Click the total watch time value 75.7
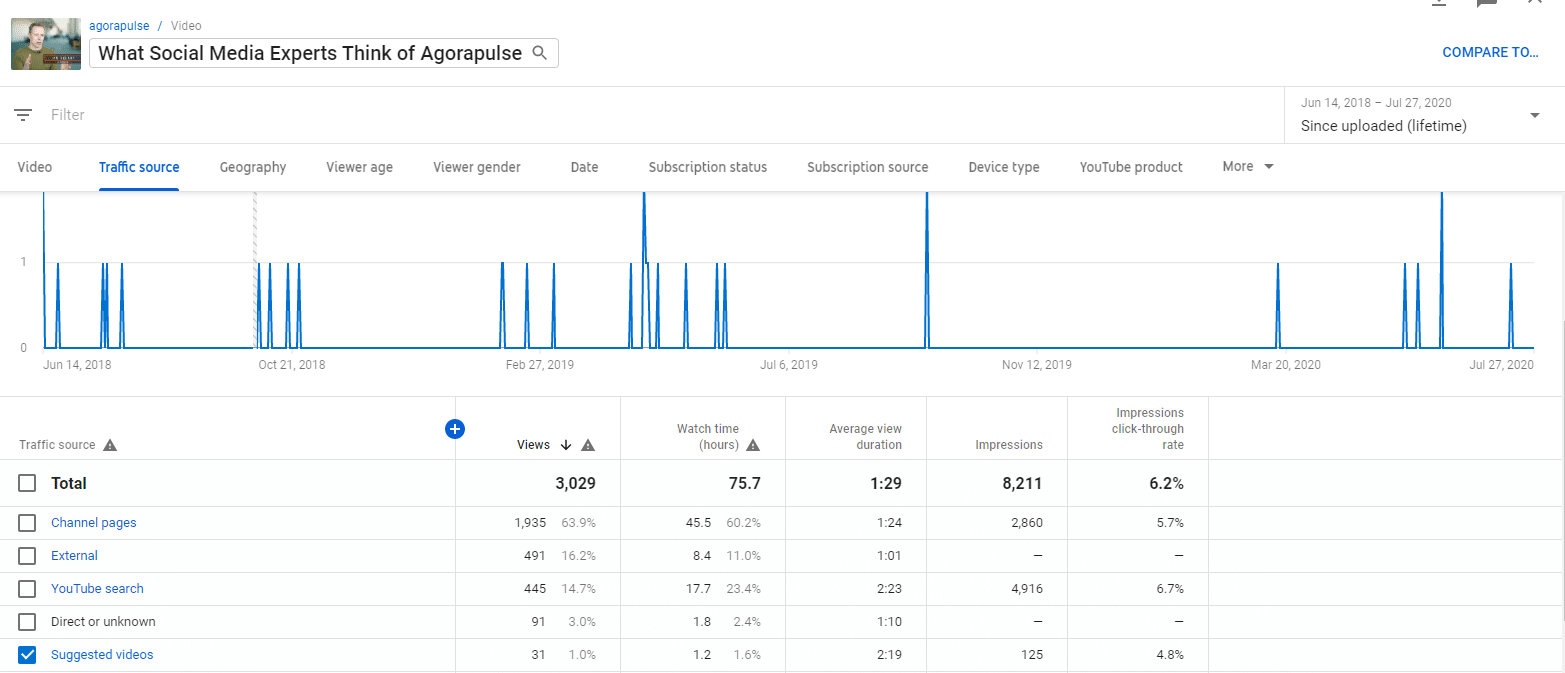The image size is (1565, 673). (x=745, y=483)
